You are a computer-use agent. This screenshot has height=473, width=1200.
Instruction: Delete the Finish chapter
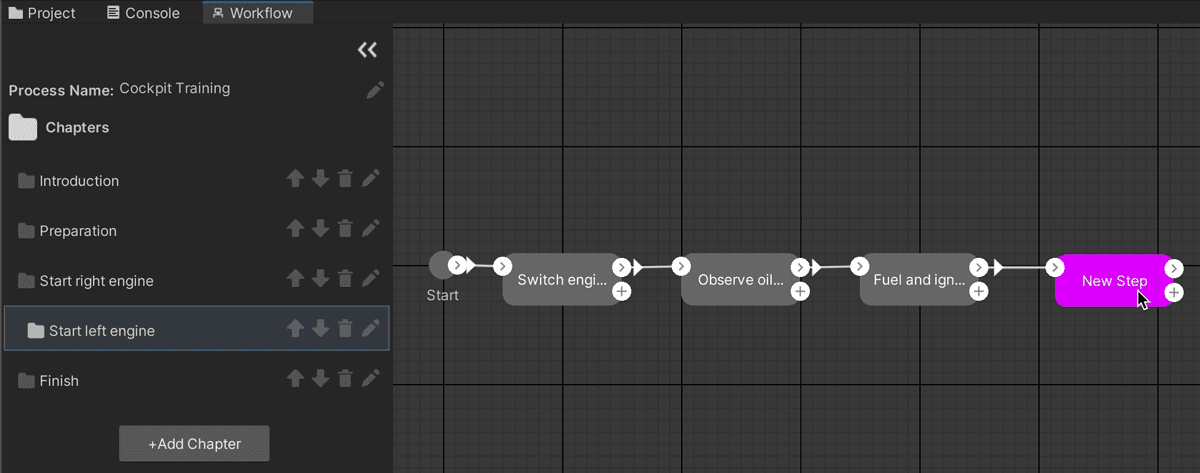coord(345,378)
